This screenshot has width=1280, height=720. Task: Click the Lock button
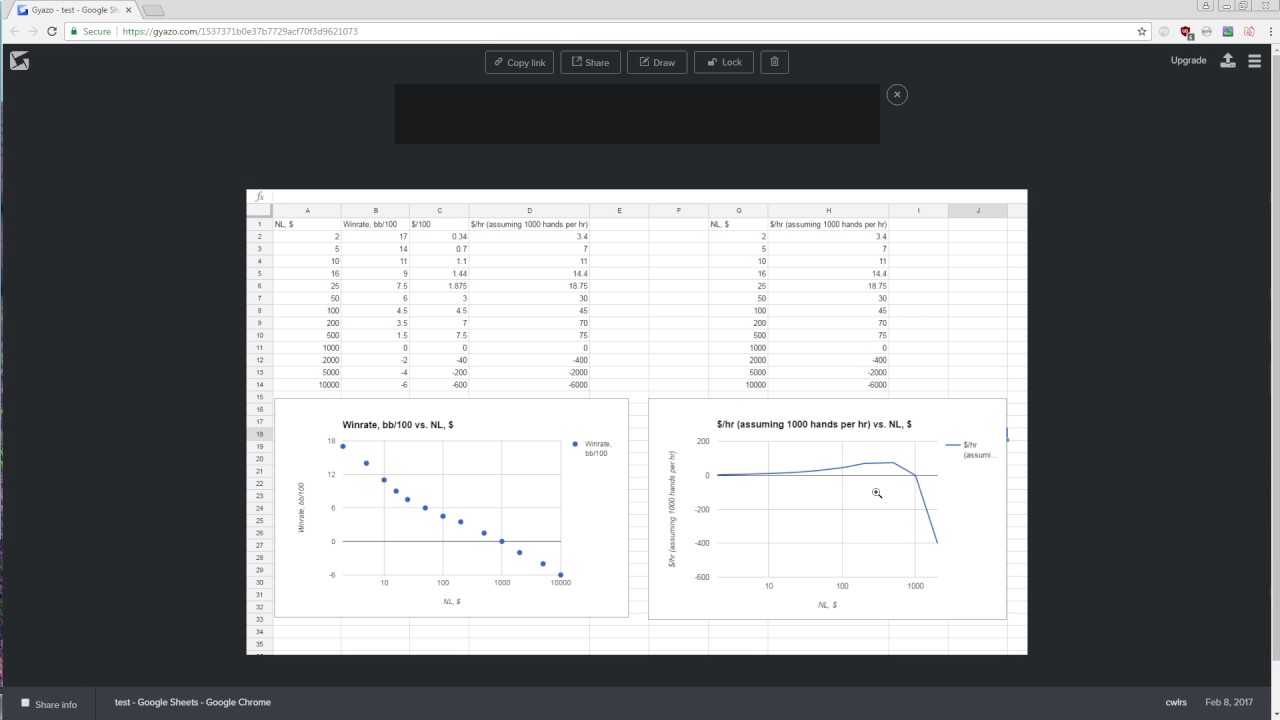(x=724, y=62)
